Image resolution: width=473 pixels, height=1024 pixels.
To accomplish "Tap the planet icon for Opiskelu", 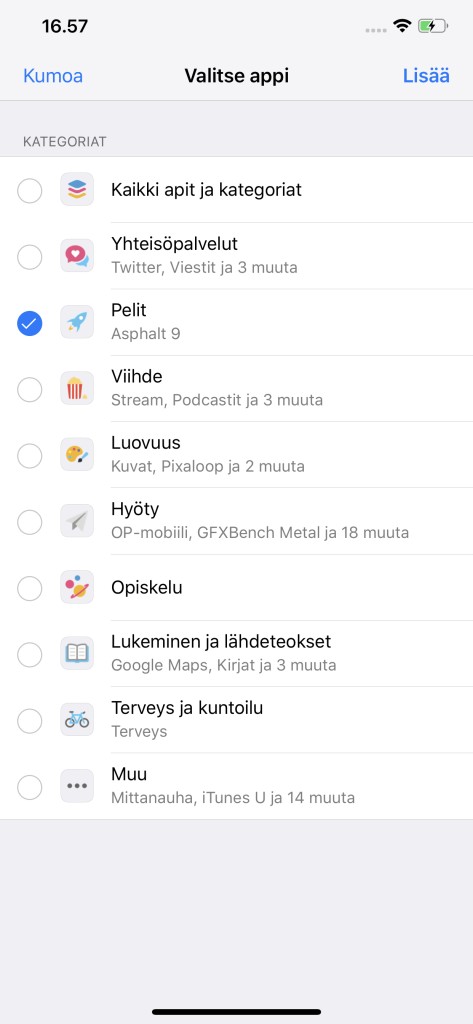I will [77, 587].
